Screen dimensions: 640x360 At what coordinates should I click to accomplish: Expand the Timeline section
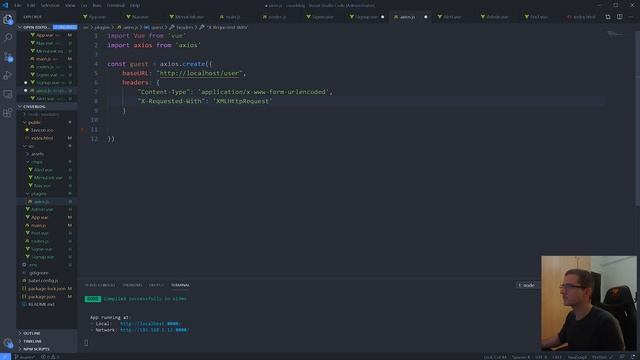[x=46, y=341]
